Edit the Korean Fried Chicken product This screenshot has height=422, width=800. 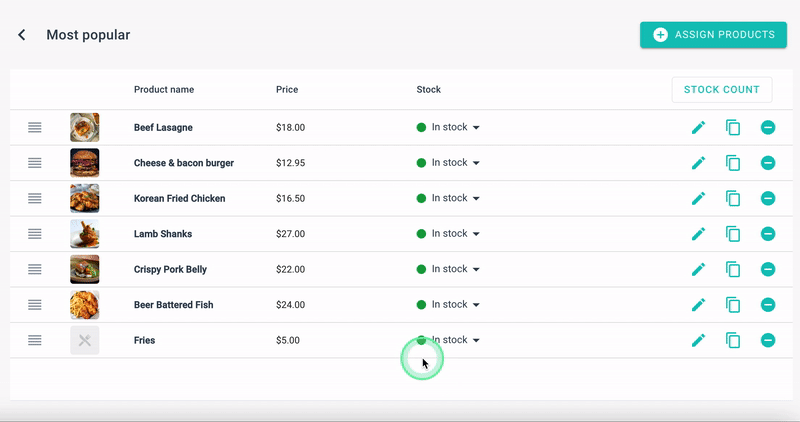tap(698, 198)
